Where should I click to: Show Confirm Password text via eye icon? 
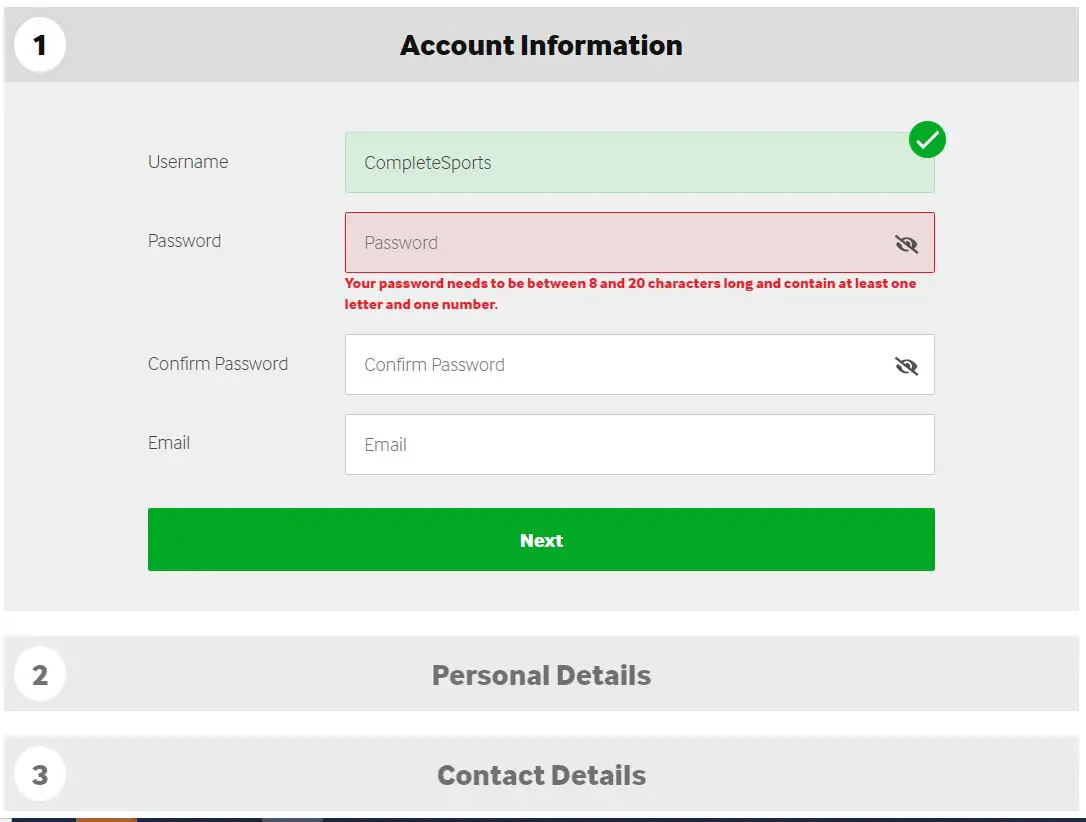pyautogui.click(x=906, y=365)
